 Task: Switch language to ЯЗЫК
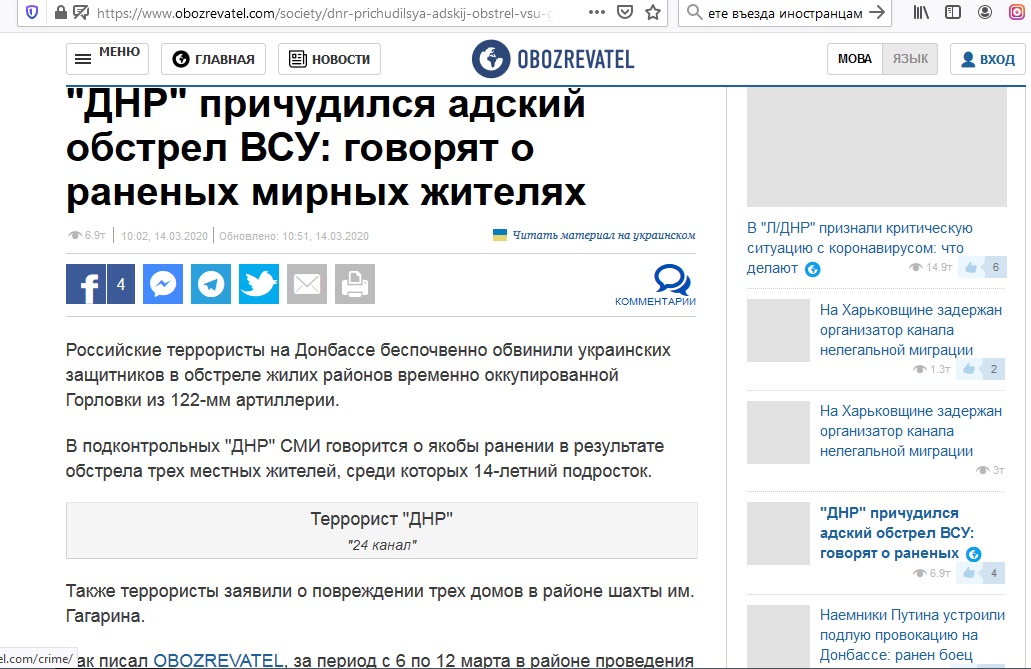(x=910, y=59)
